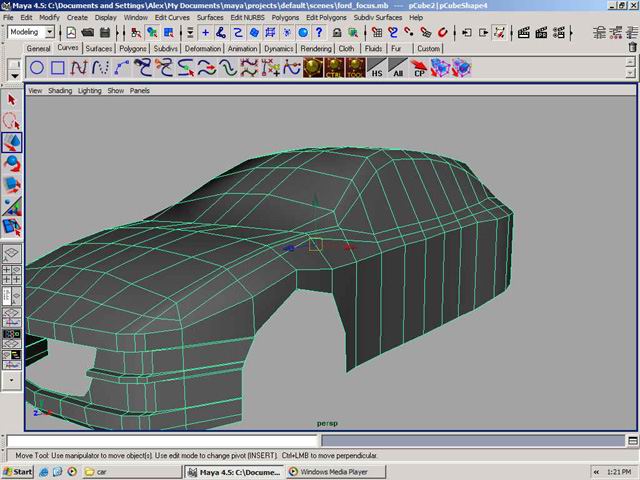Click the NURBS circle shelf icon

tap(37, 68)
